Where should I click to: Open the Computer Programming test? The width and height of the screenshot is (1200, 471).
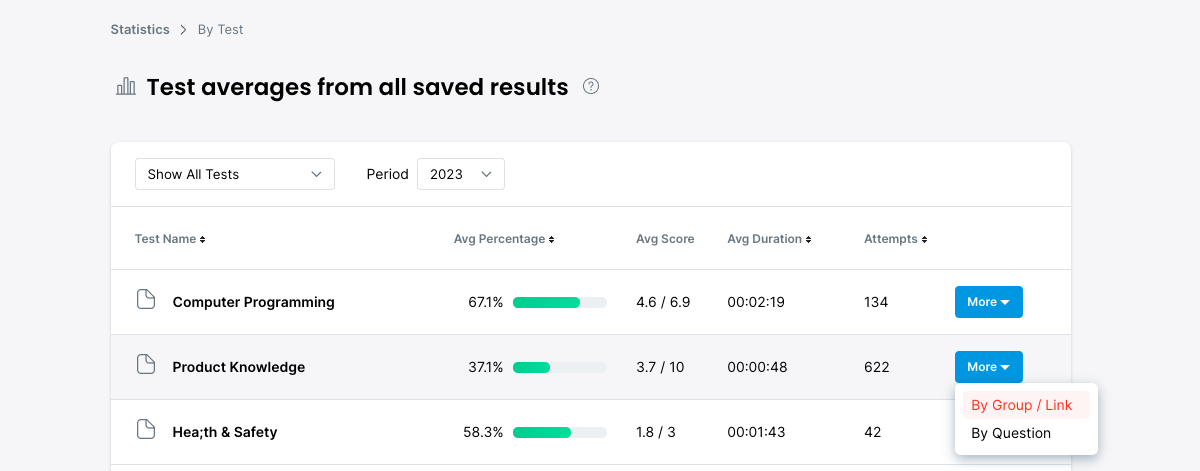point(253,302)
